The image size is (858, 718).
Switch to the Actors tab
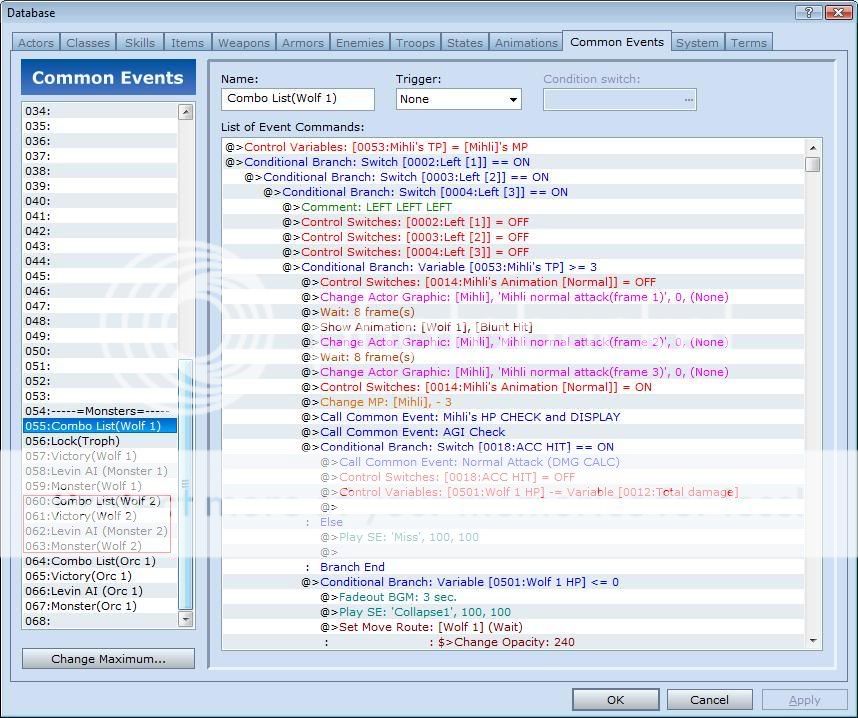tap(36, 43)
